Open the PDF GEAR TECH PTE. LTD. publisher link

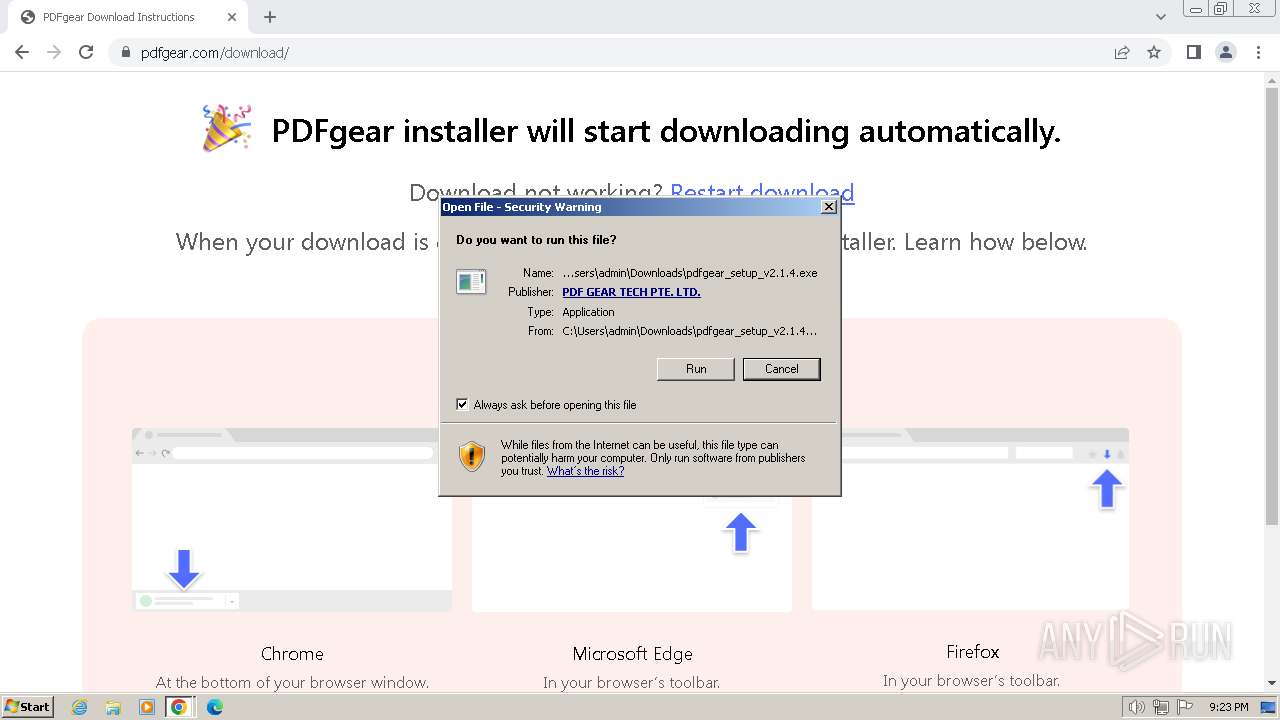631,292
